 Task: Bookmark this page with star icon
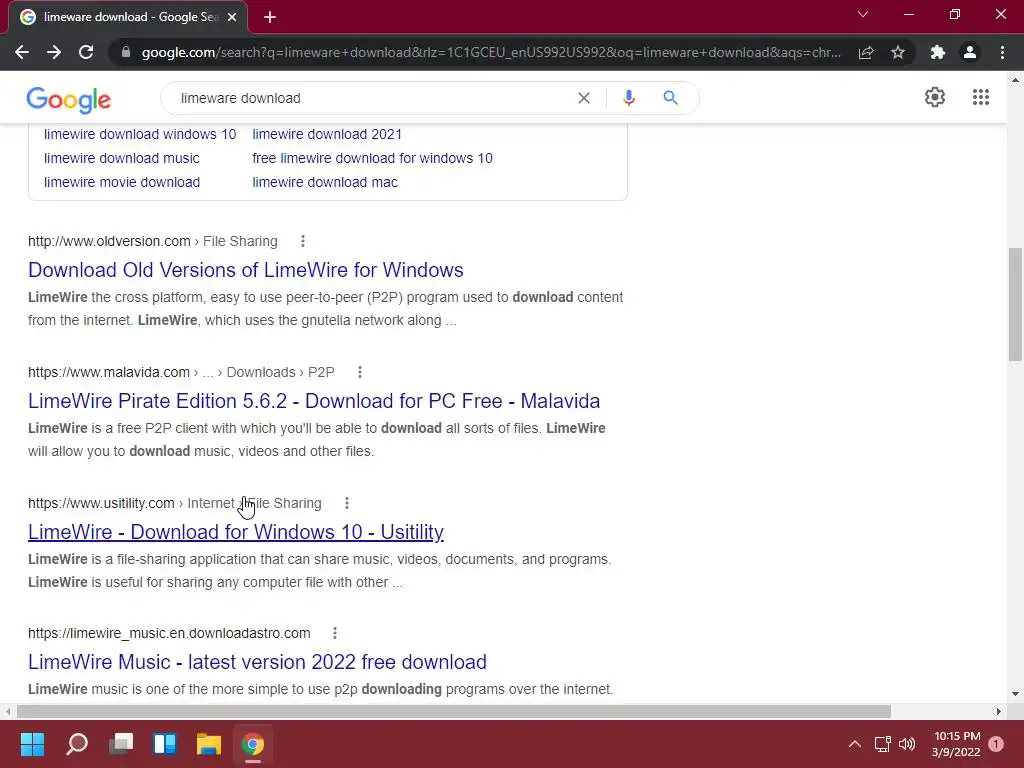tap(898, 52)
